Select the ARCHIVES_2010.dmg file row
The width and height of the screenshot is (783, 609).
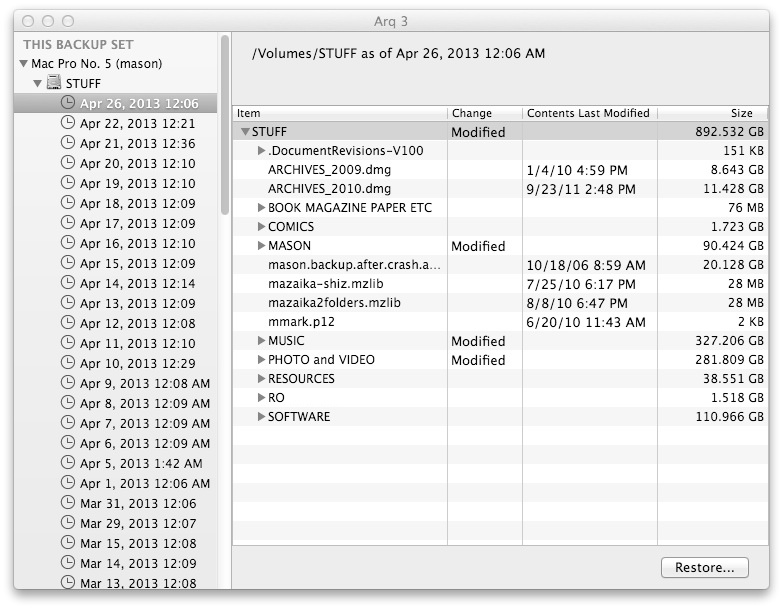coord(500,189)
